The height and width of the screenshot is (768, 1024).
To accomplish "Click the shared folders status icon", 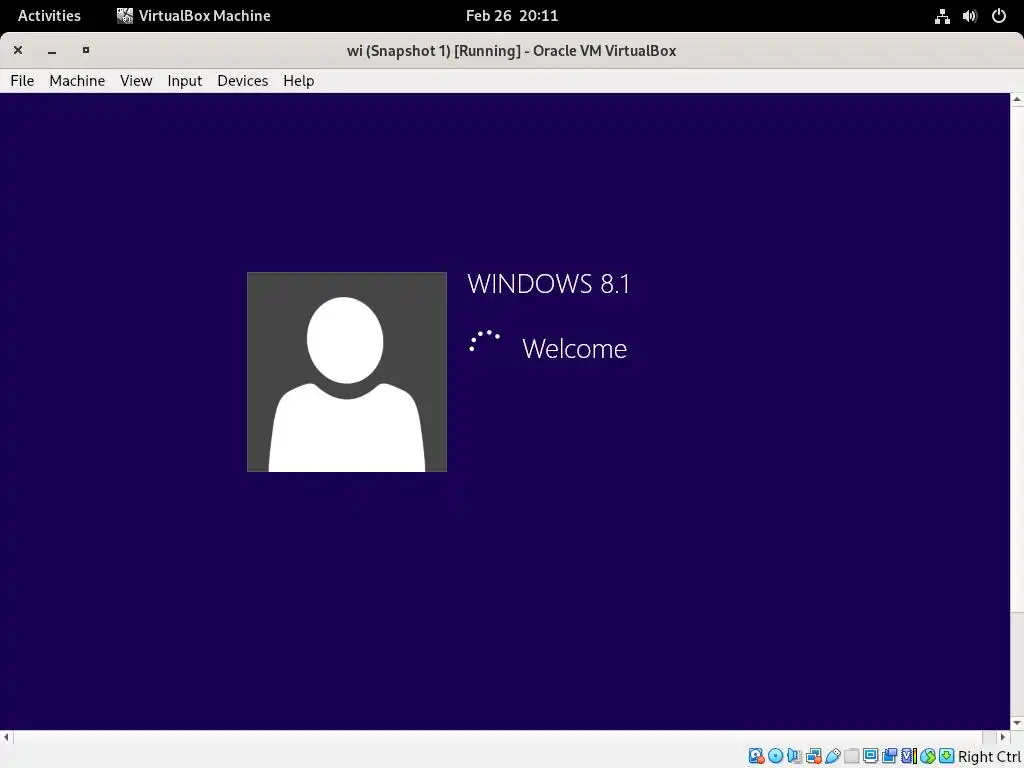I will 852,756.
